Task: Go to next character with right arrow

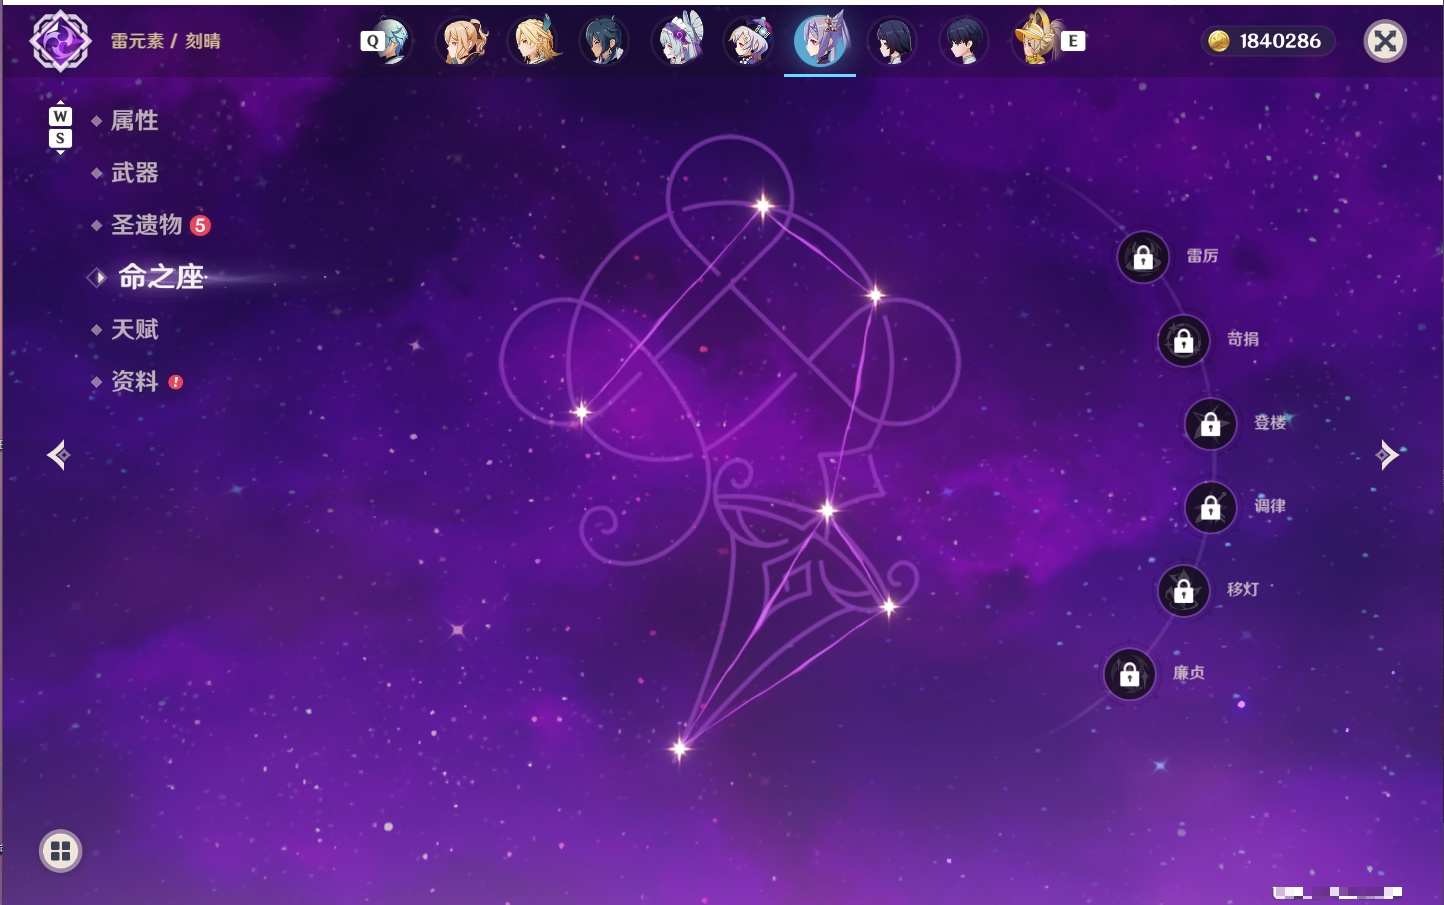Action: [1387, 455]
